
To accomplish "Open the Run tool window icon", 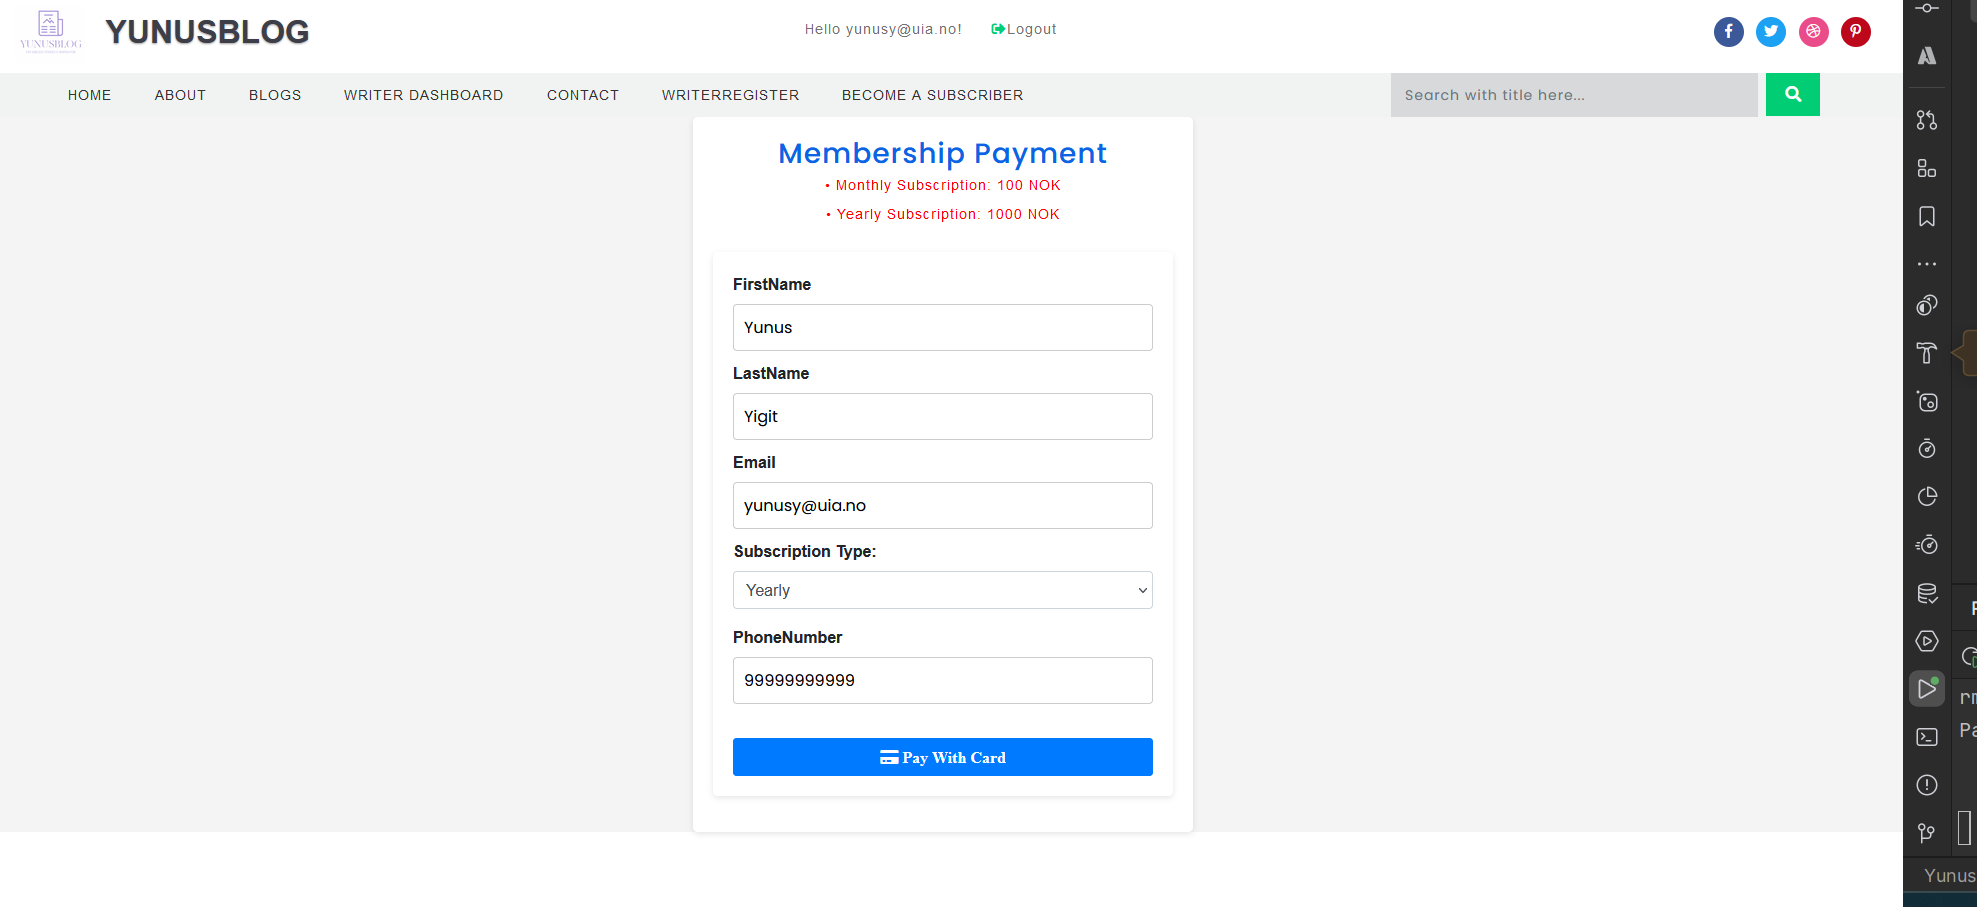I will [x=1926, y=689].
